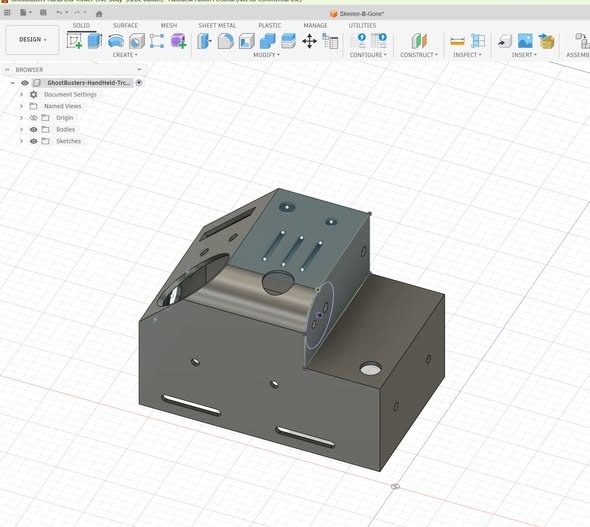Screen dimensions: 590x527
Task: Open the Change Parameters table icon
Action: (x=330, y=41)
